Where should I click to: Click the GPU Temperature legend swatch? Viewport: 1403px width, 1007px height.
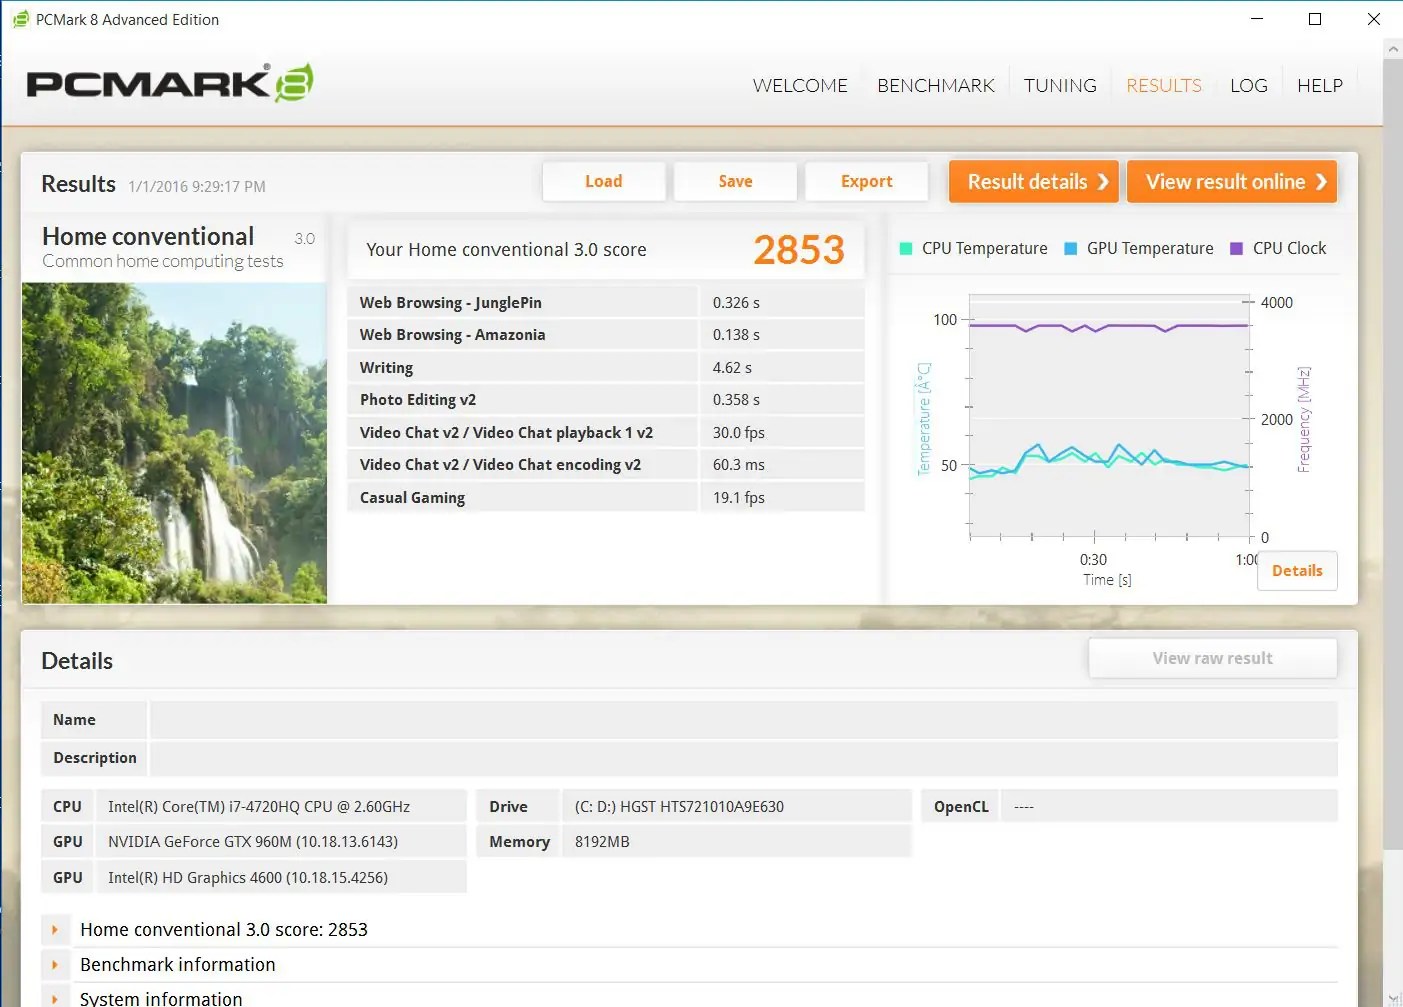click(1071, 249)
